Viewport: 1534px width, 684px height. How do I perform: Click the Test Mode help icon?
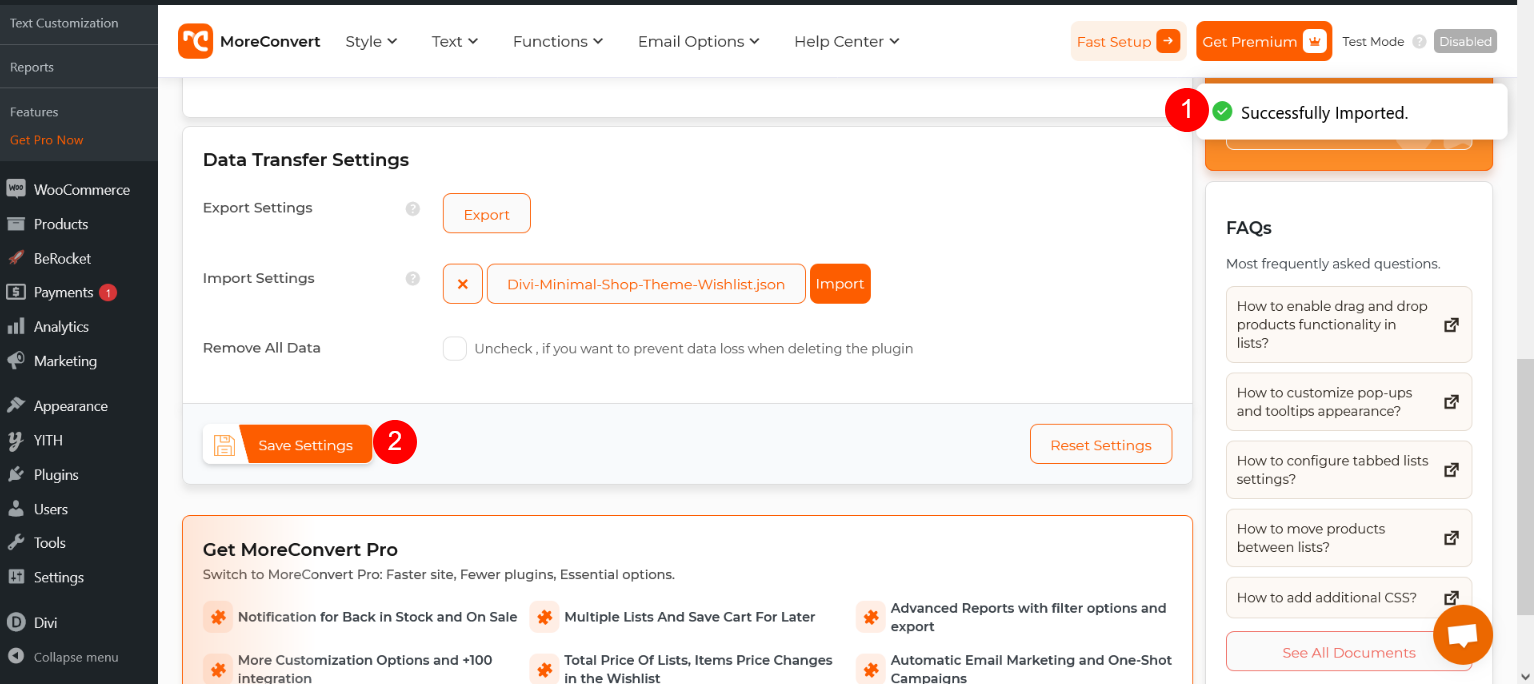tap(1419, 42)
